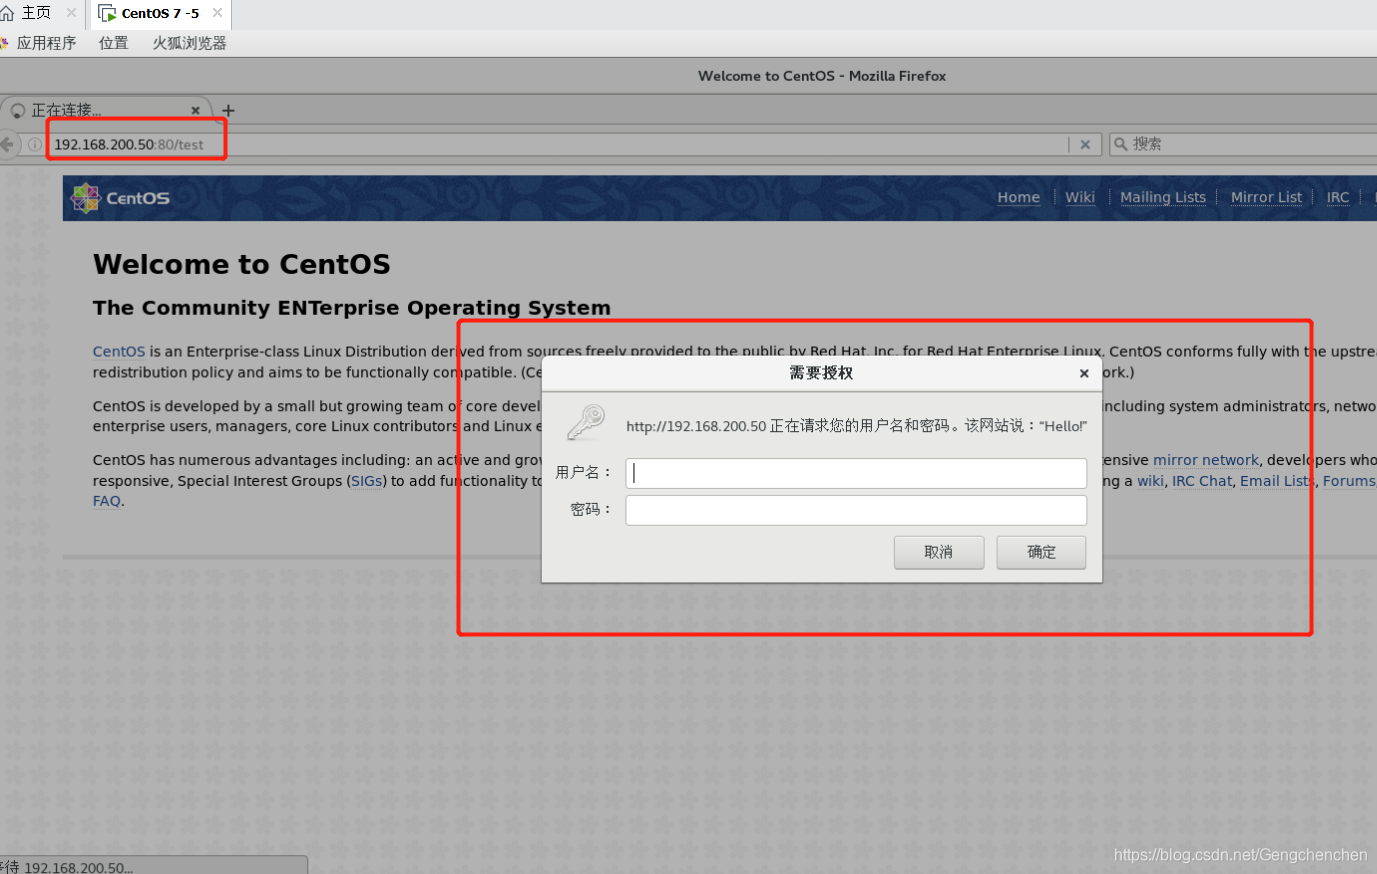The width and height of the screenshot is (1377, 874).
Task: Open the 应用程序 menu
Action: pyautogui.click(x=46, y=43)
